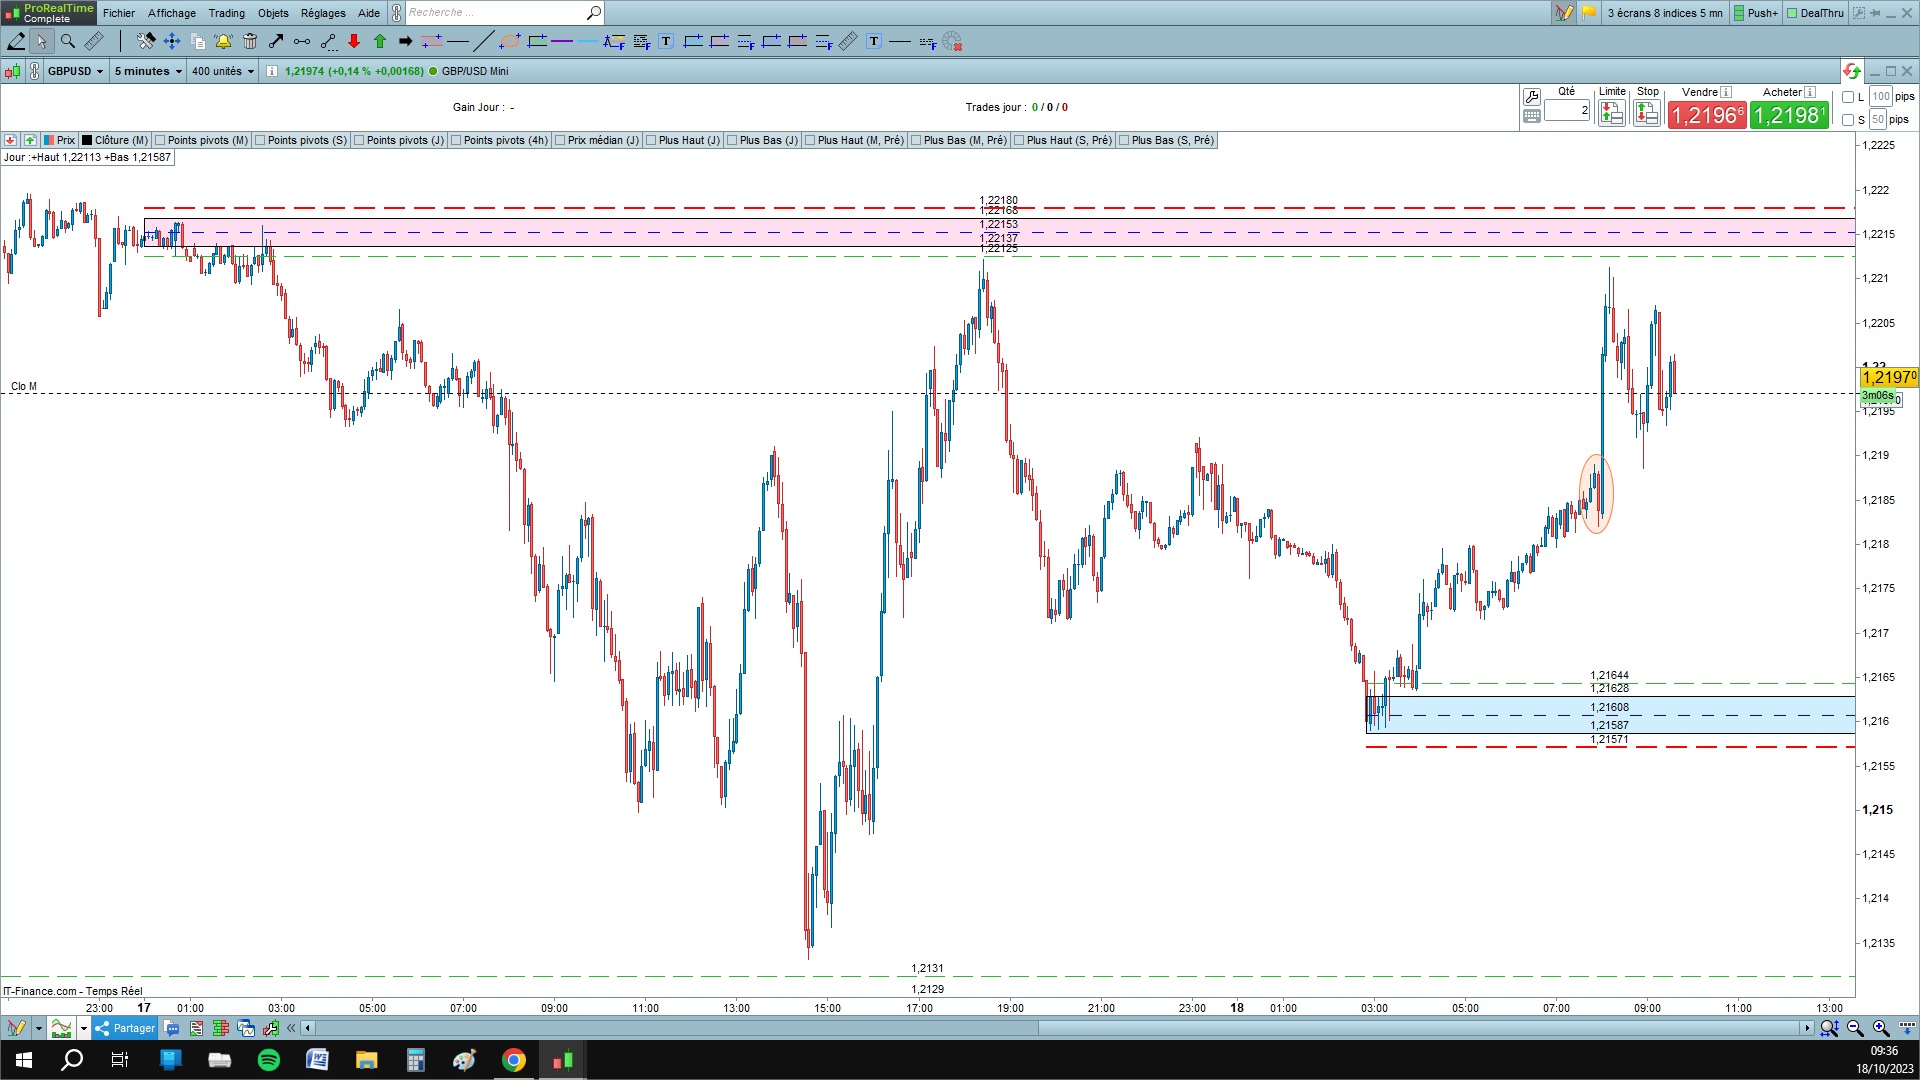Enable the Plus Haut (J) checkbox
The height and width of the screenshot is (1080, 1920).
(x=651, y=141)
